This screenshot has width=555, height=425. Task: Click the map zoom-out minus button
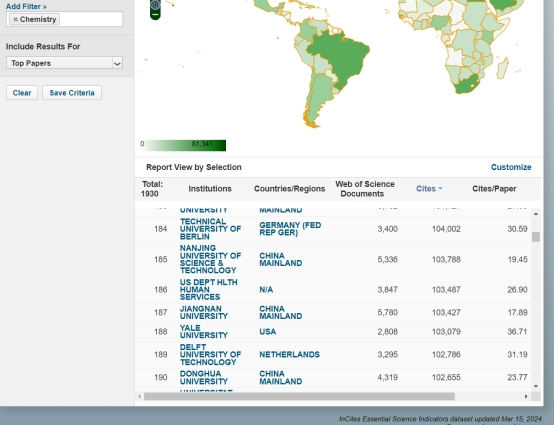pos(155,15)
